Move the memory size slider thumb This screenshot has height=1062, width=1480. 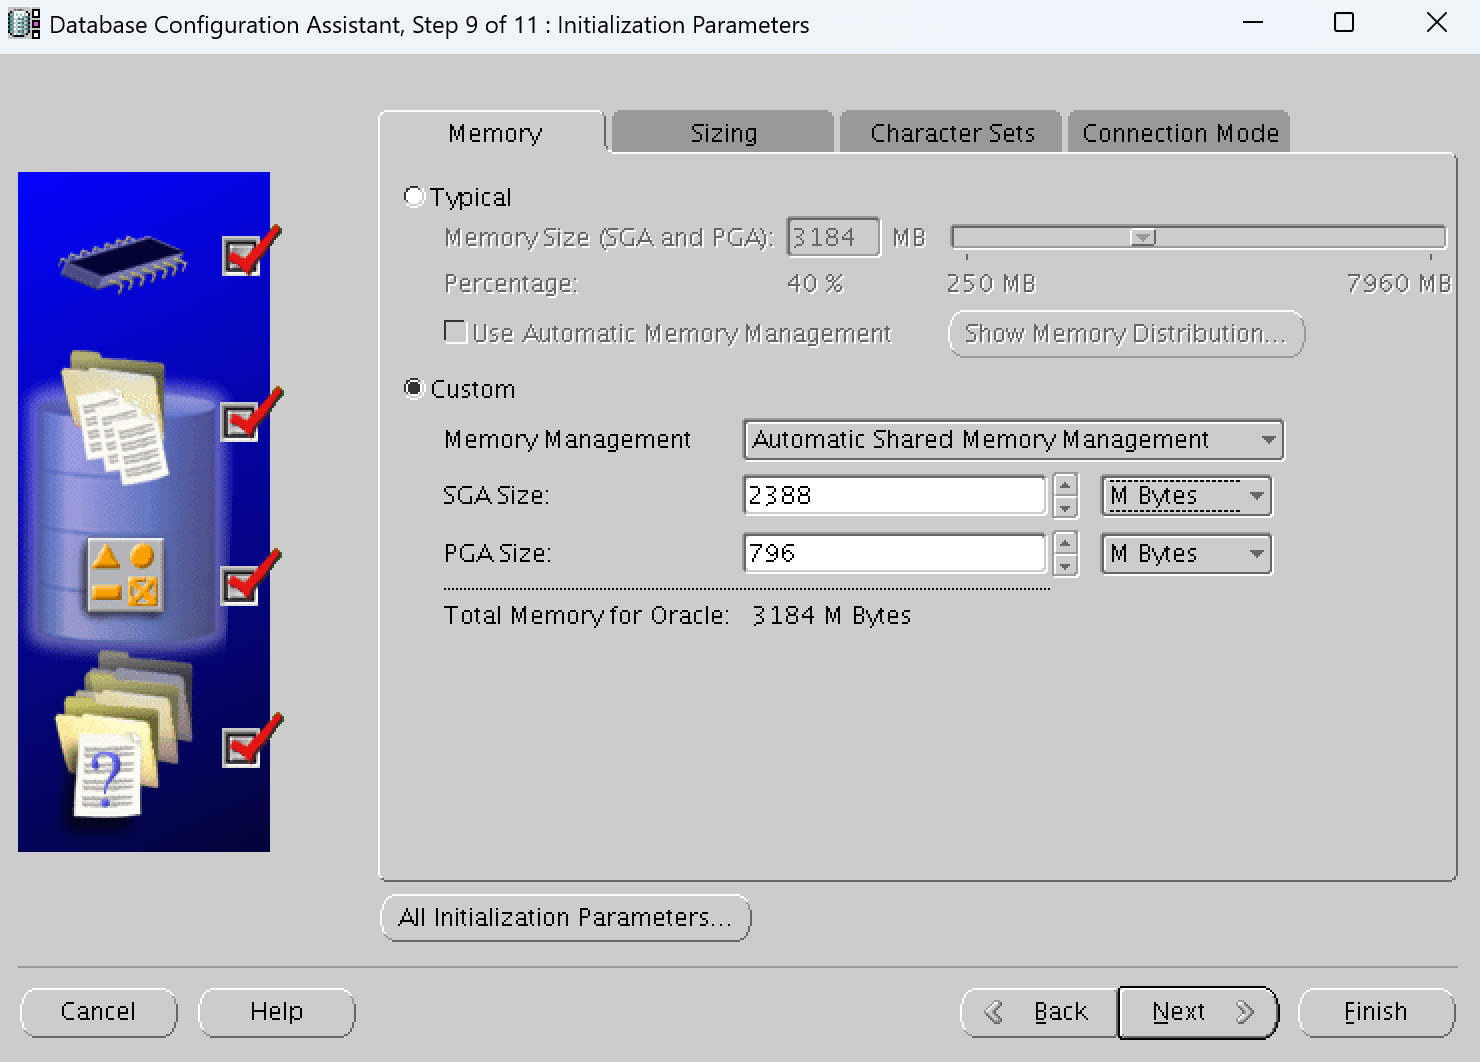1143,237
